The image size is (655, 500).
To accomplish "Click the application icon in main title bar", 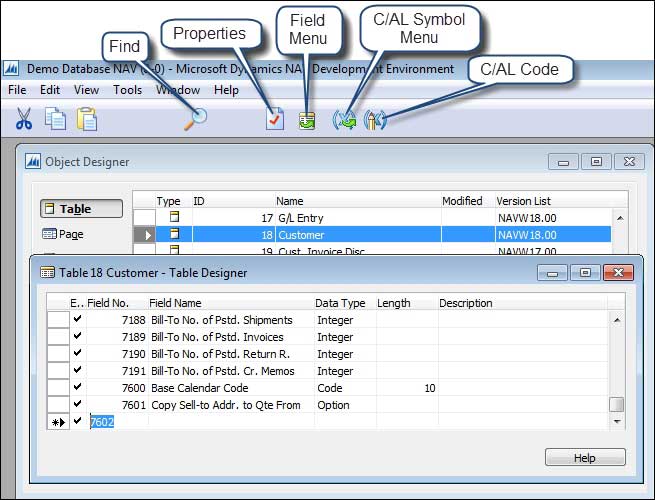I will [11, 68].
